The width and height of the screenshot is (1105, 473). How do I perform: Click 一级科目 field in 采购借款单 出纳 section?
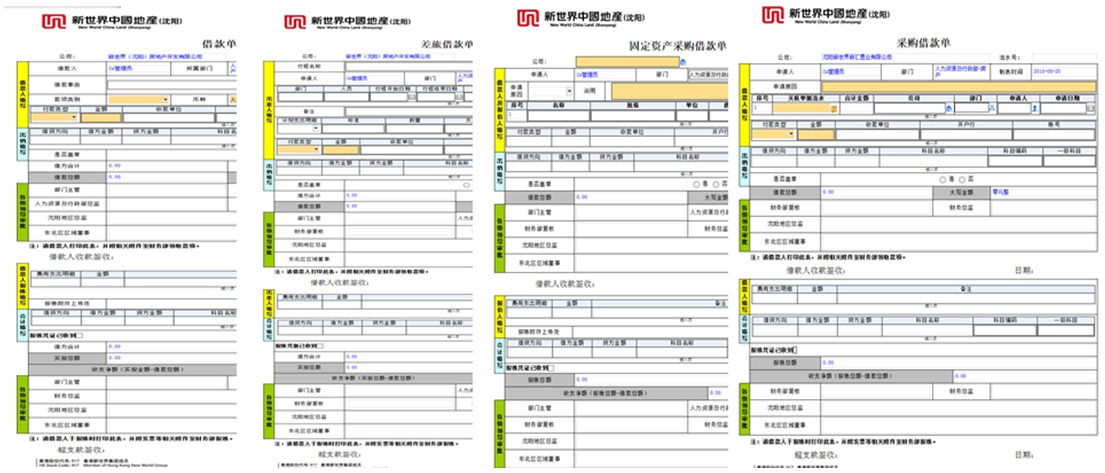click(x=1069, y=161)
